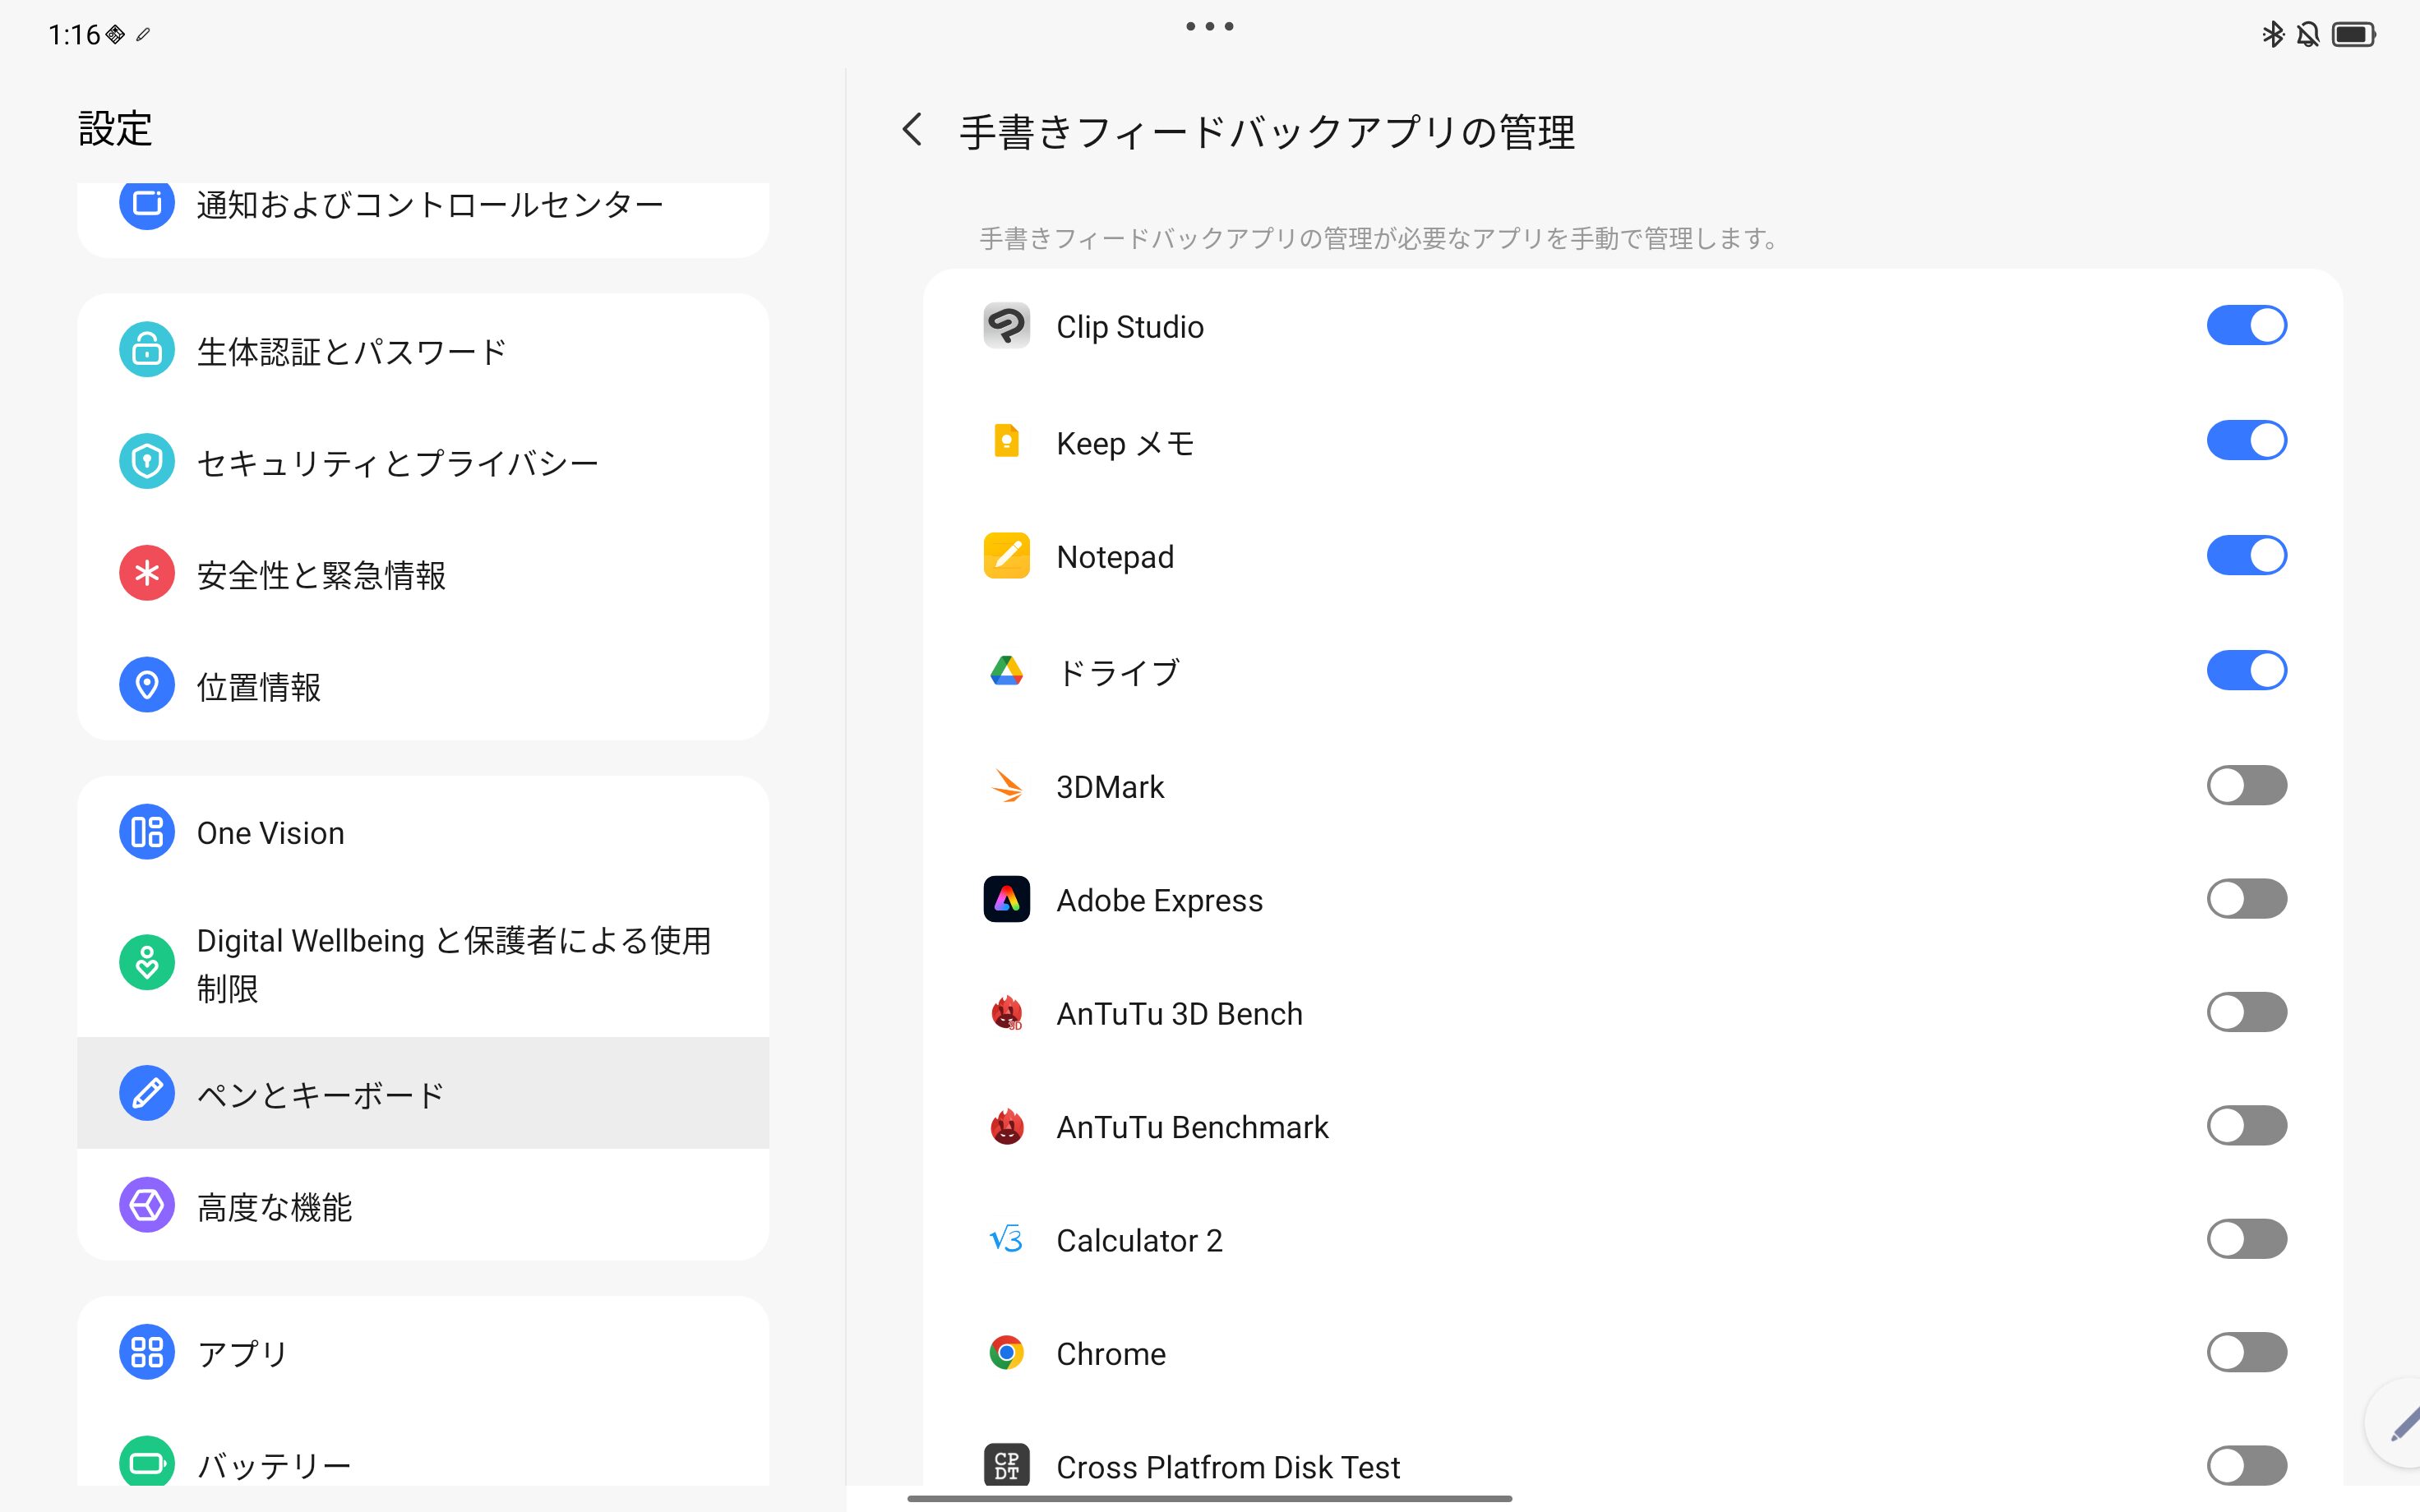The height and width of the screenshot is (1512, 2420).
Task: Tap the 設定 header title
Action: [x=115, y=129]
